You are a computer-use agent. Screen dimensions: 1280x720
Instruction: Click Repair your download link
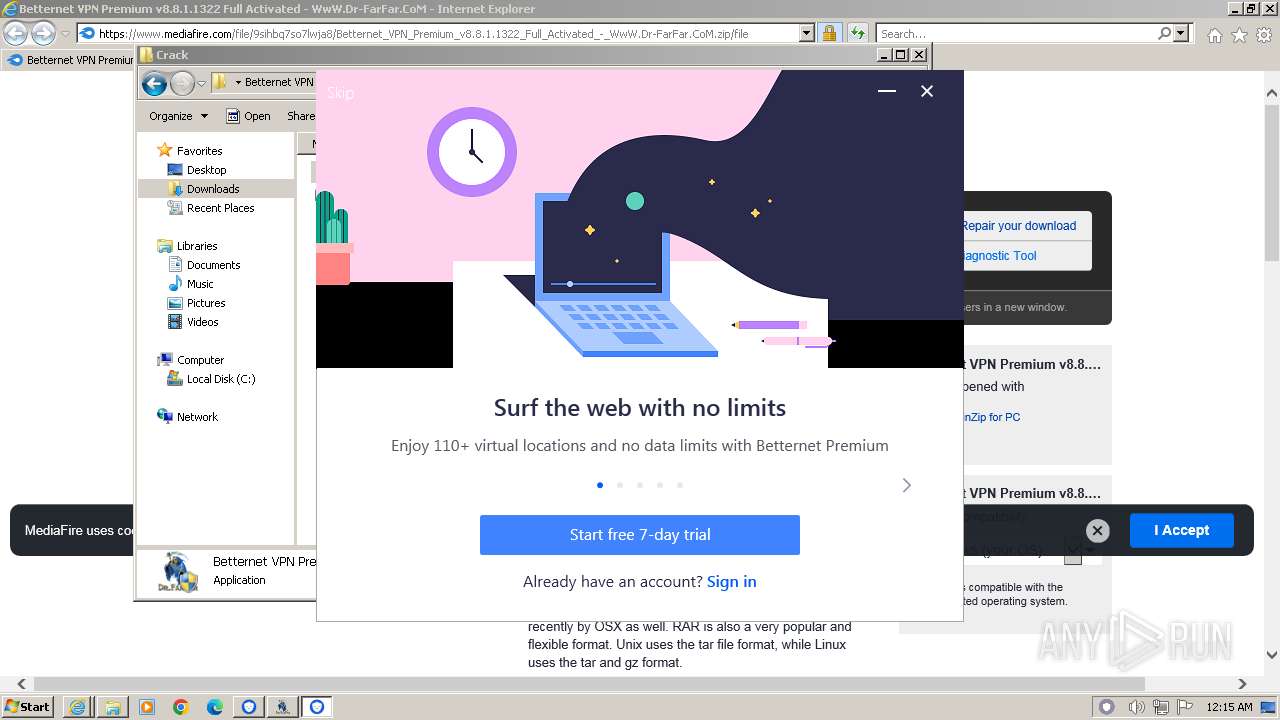coord(1018,226)
